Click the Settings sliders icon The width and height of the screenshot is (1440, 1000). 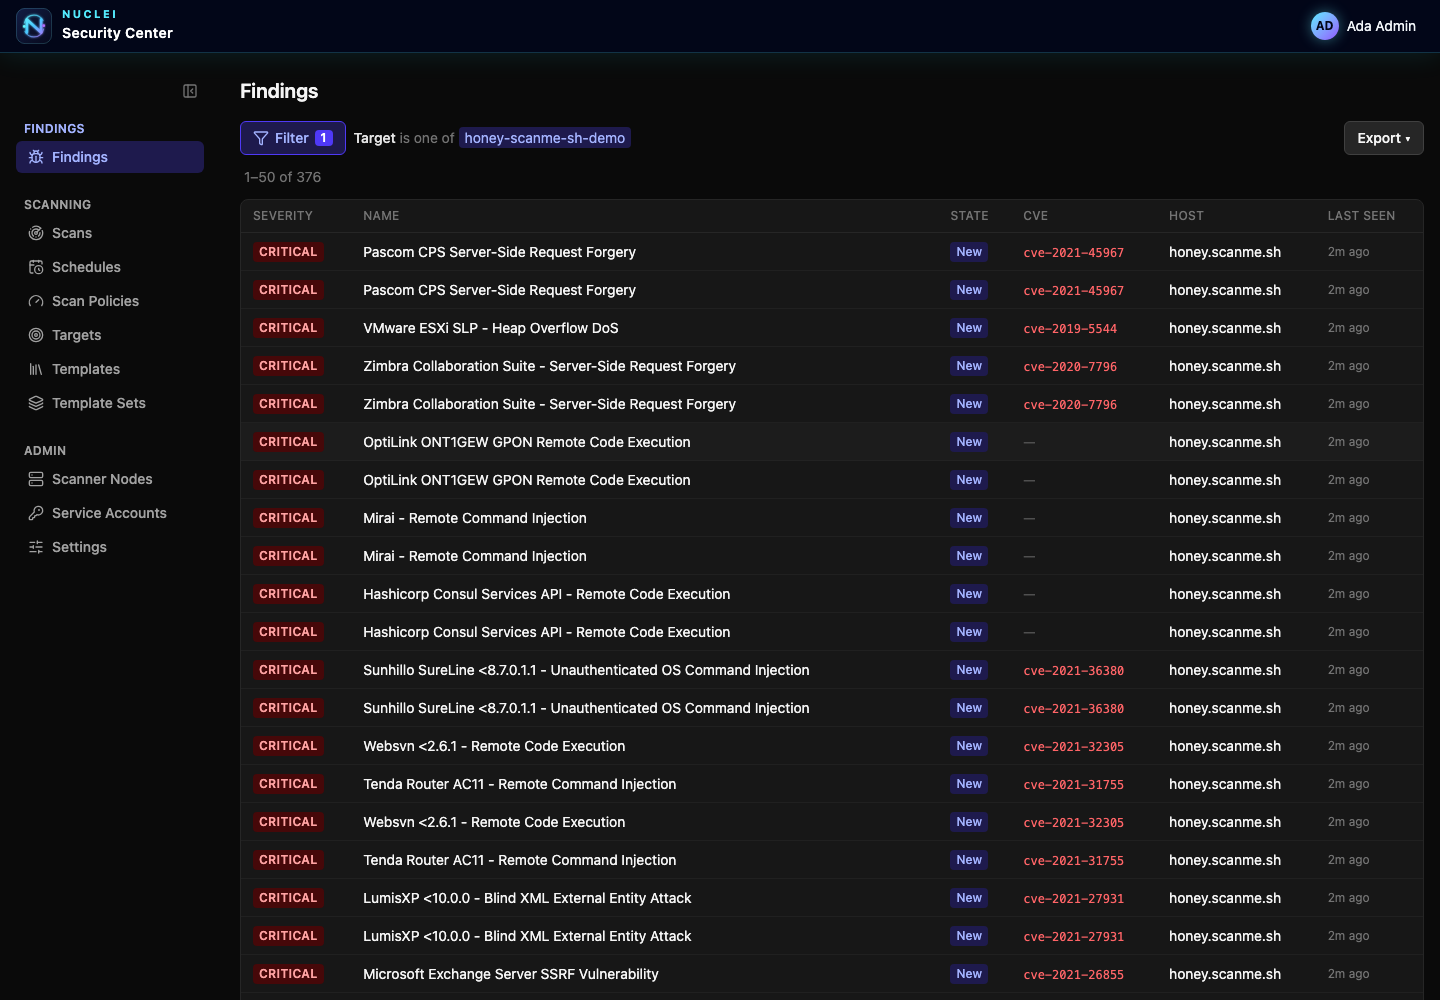(x=36, y=547)
